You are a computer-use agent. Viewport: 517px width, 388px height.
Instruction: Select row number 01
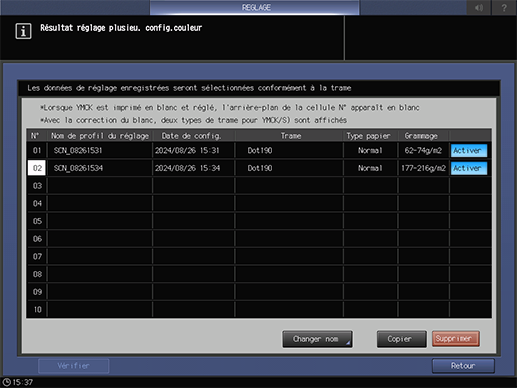pyautogui.click(x=37, y=150)
